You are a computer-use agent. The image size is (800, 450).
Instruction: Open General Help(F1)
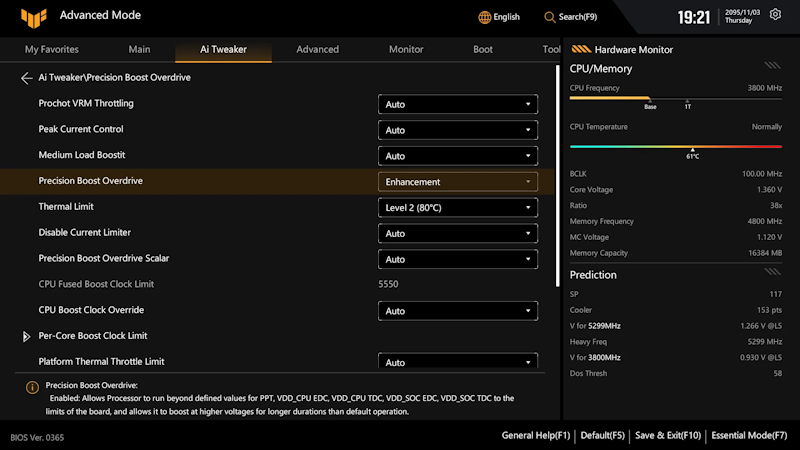536,435
